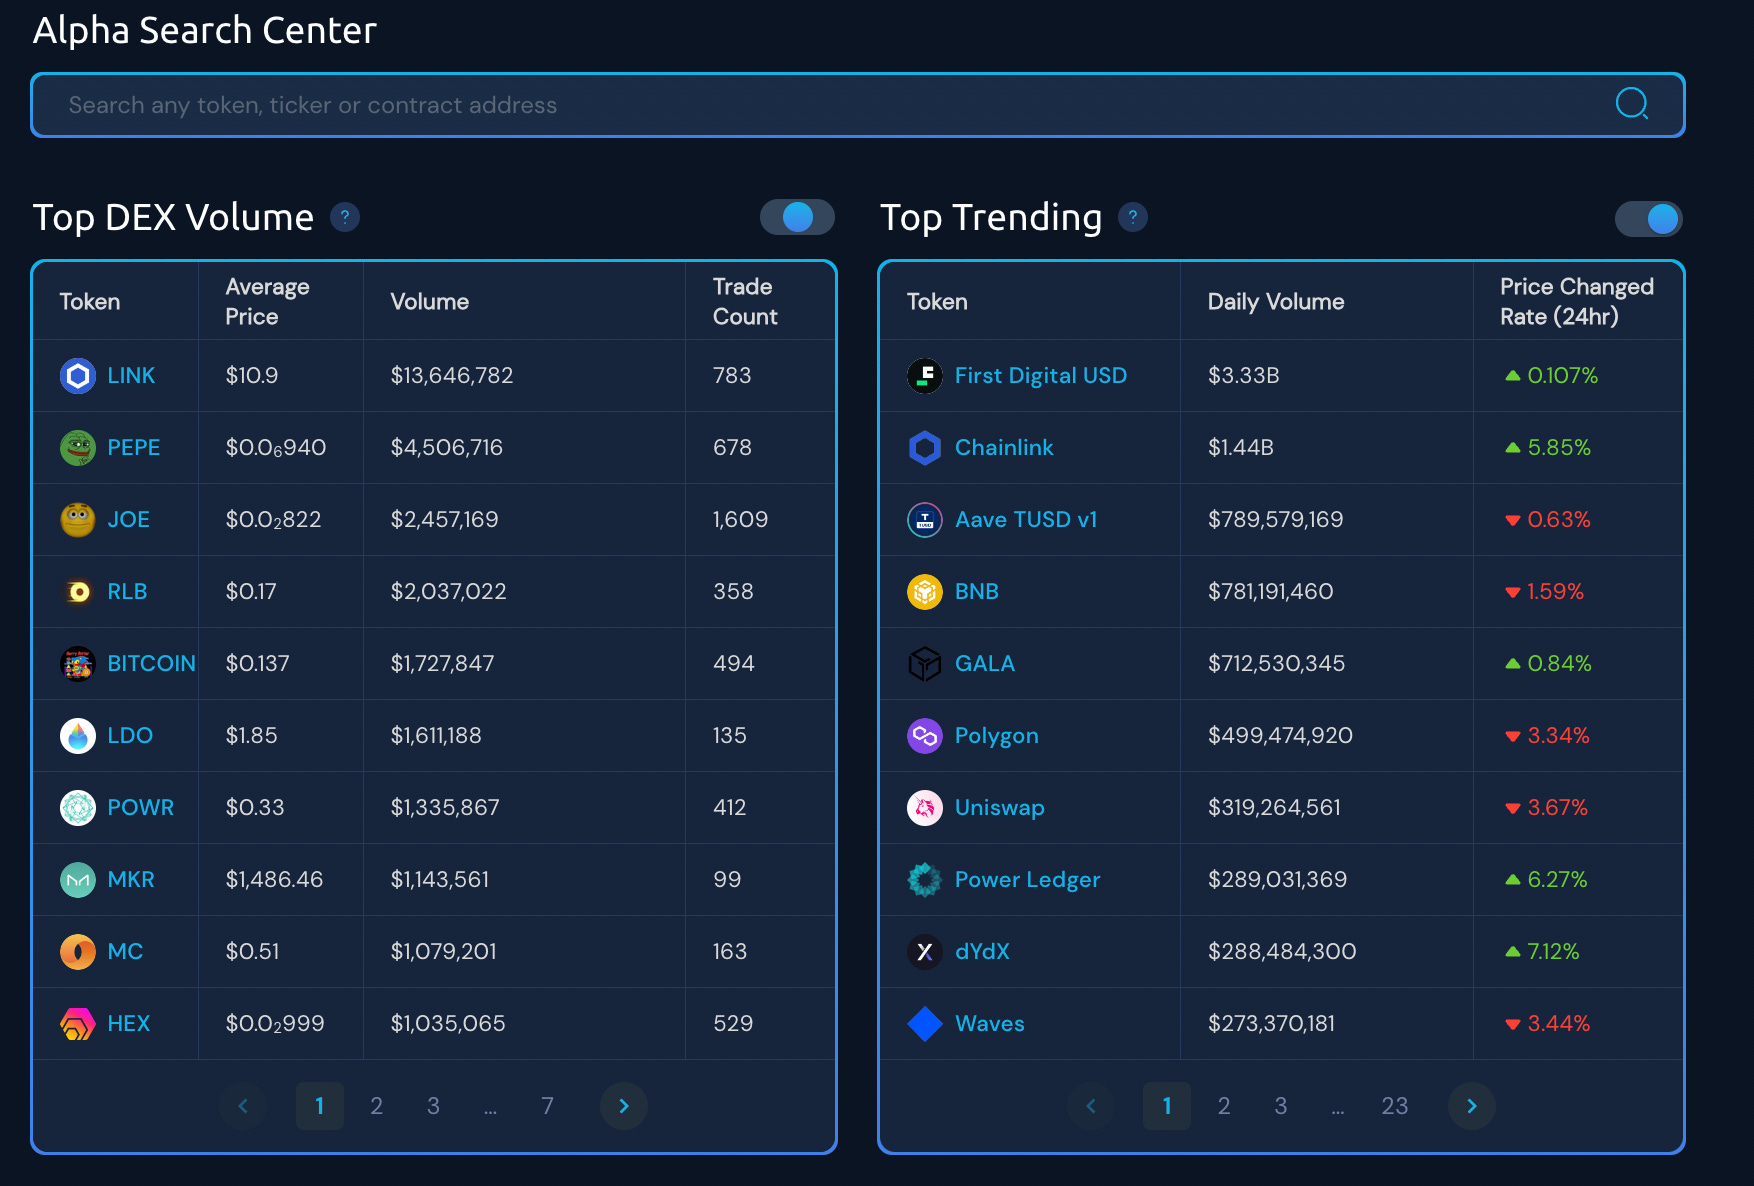Click the RLB token logo icon
Screen dimensions: 1754x1186
pos(78,592)
